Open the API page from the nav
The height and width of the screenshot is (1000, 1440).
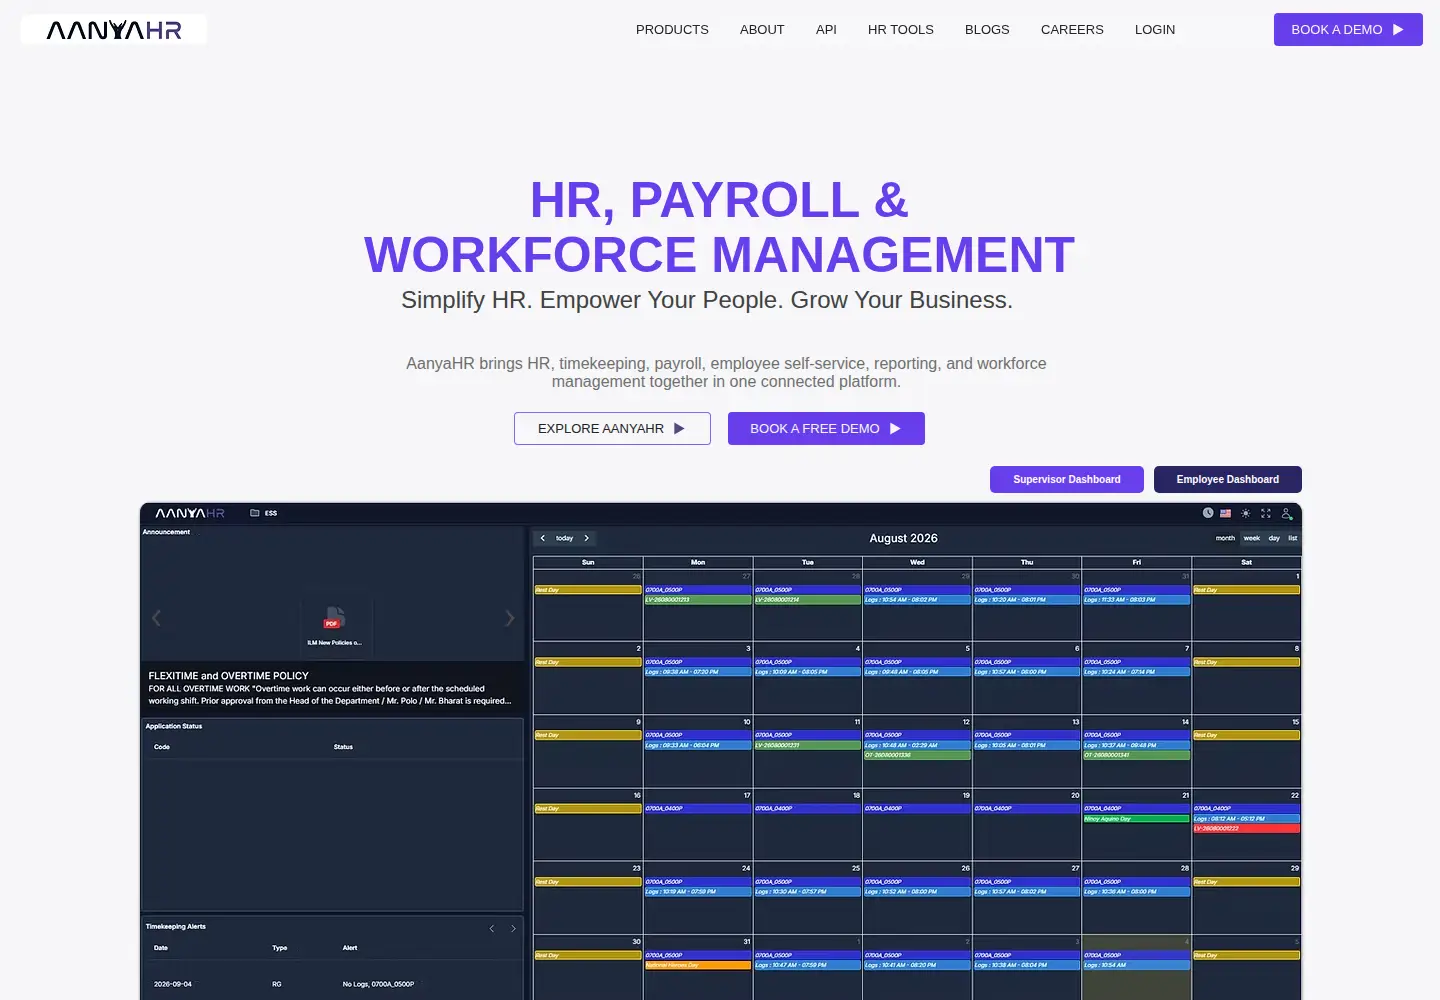[826, 30]
